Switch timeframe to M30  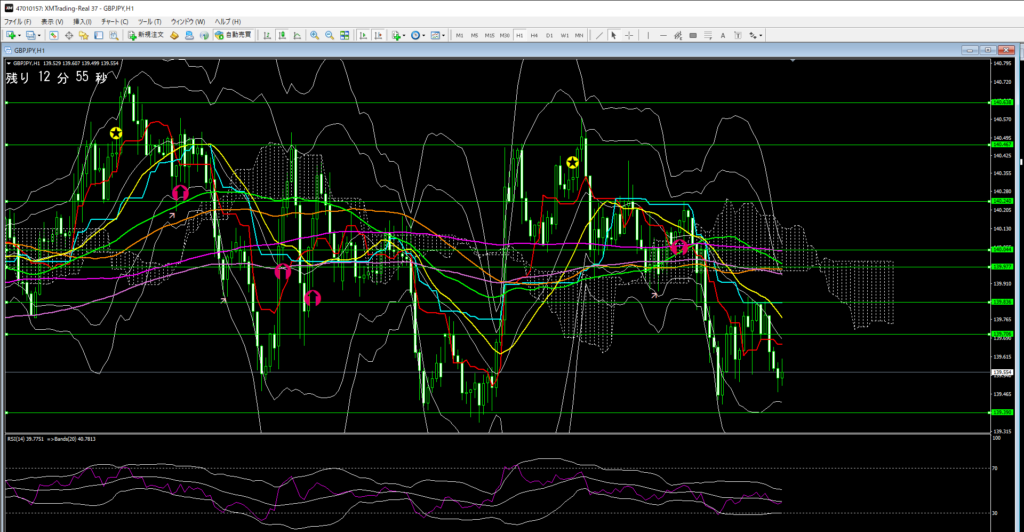[x=505, y=35]
